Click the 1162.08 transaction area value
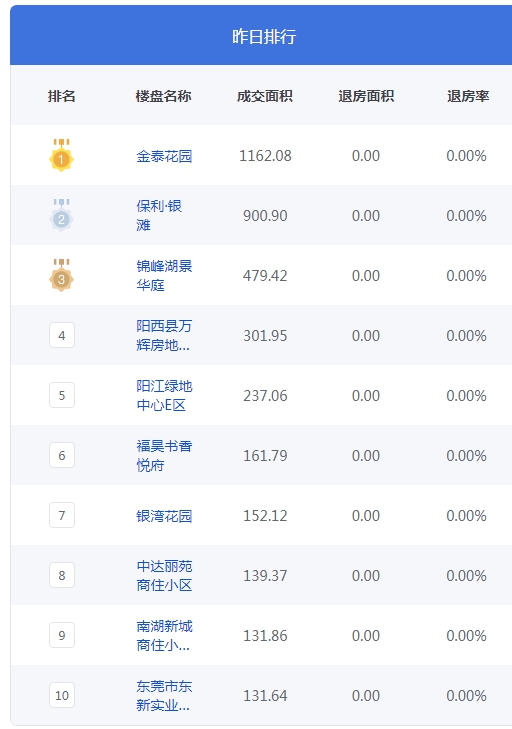The image size is (512, 729). (x=265, y=156)
